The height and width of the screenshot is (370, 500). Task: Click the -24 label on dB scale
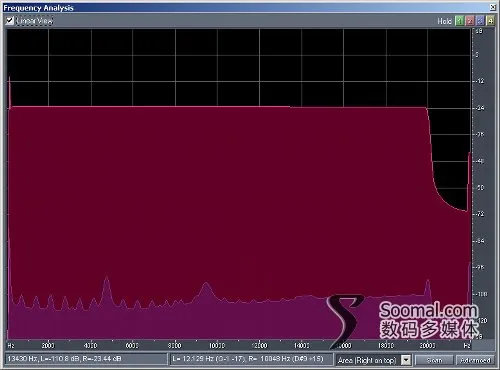tap(480, 108)
